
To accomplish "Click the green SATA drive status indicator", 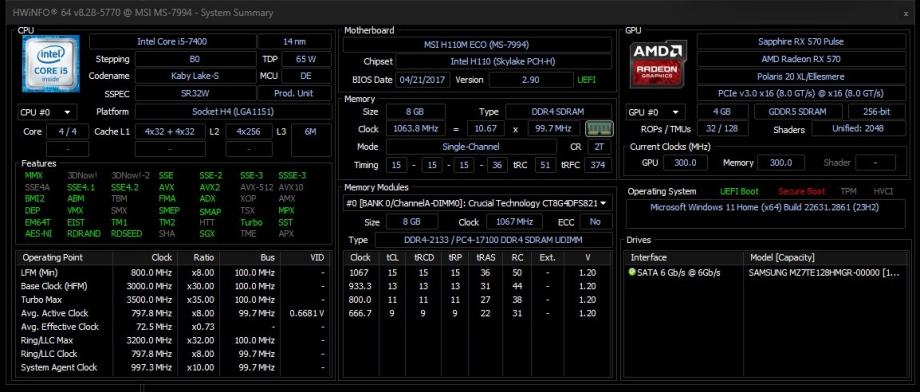I will 632,272.
